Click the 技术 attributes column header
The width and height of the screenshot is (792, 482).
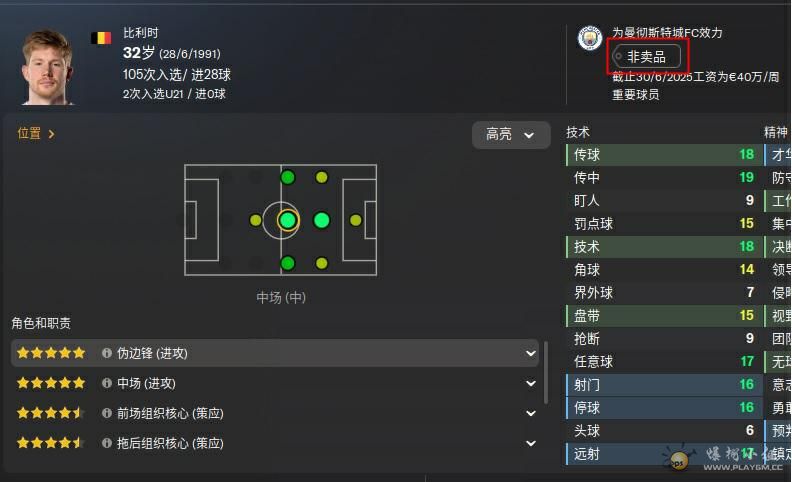click(578, 132)
